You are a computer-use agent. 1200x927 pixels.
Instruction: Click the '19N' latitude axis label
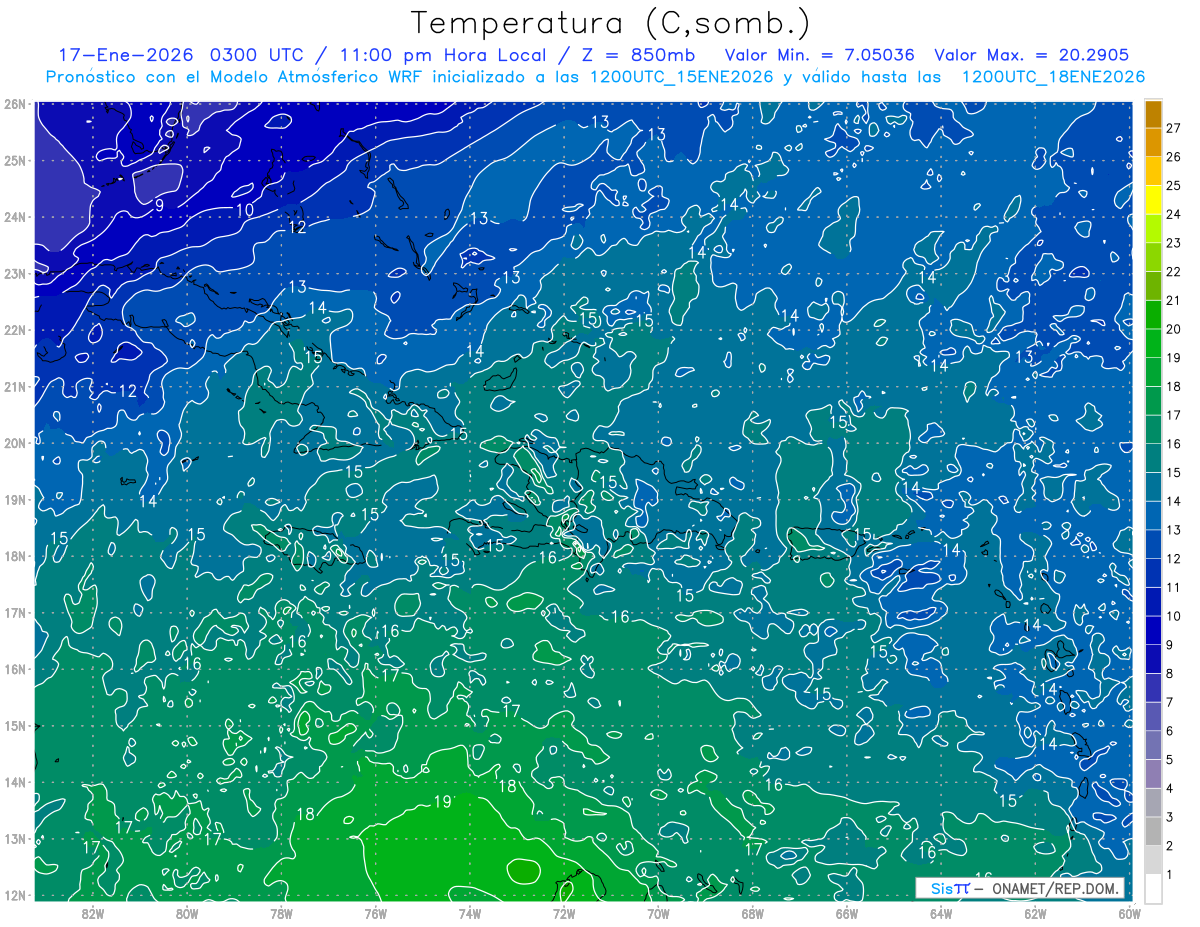pos(15,499)
